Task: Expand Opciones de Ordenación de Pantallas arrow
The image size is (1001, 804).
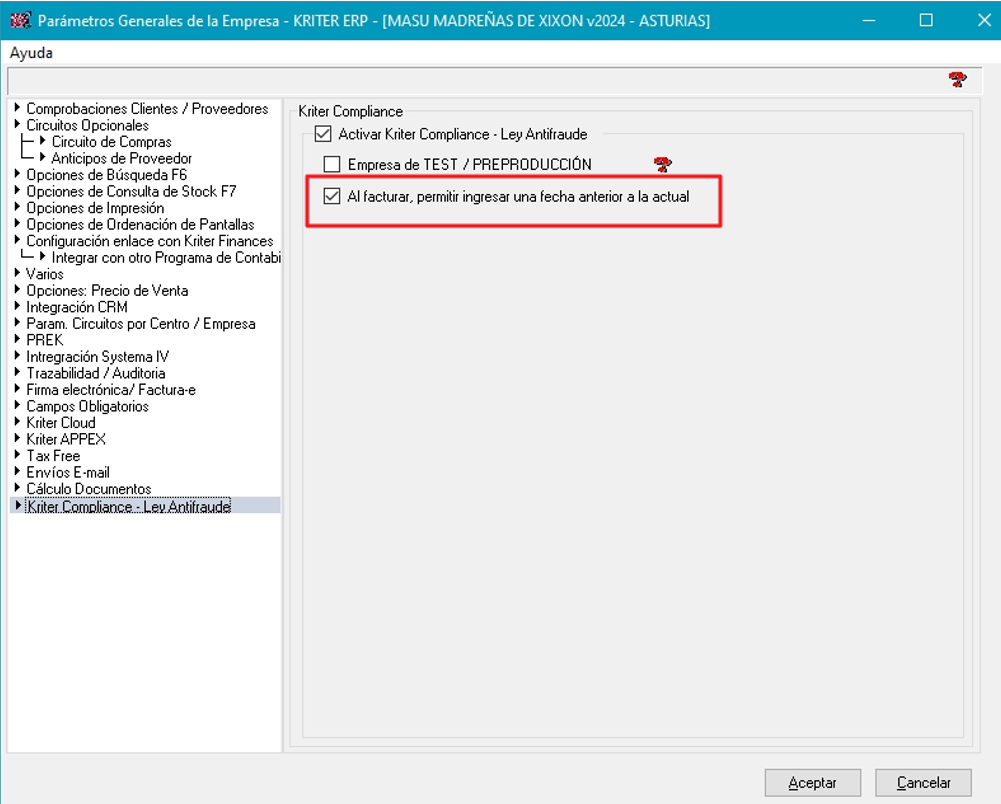Action: click(x=17, y=224)
